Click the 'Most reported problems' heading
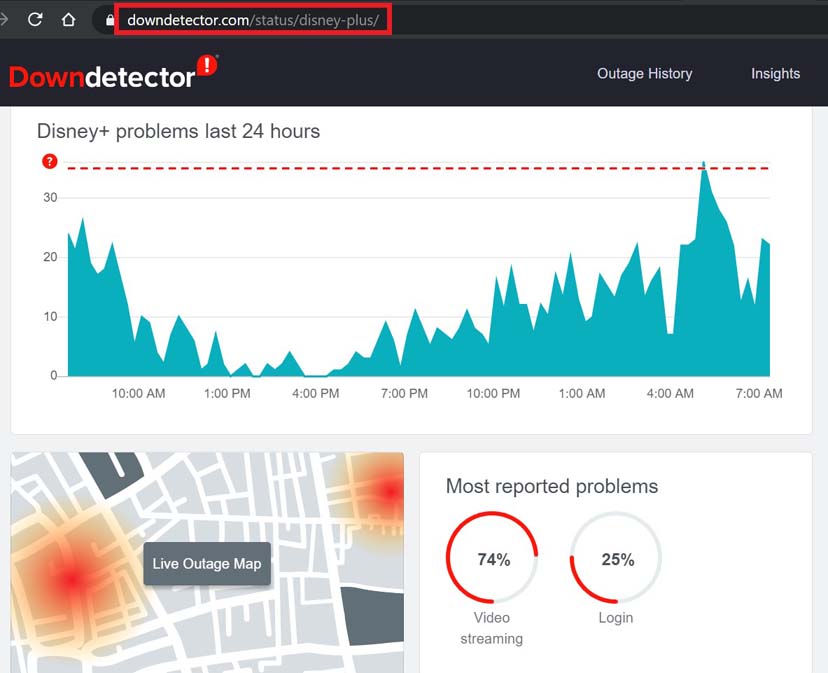Image resolution: width=828 pixels, height=673 pixels. click(x=552, y=486)
